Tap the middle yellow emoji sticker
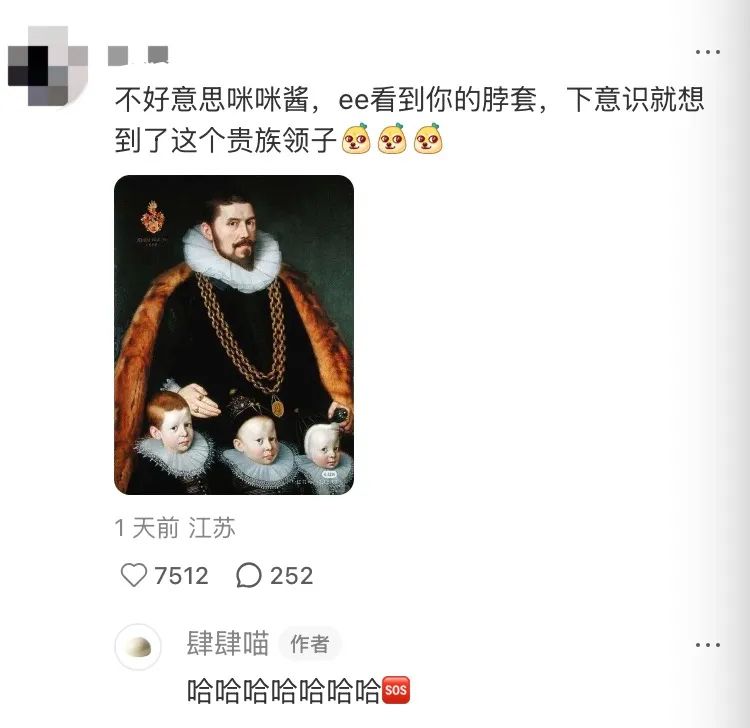The image size is (750, 728). [392, 139]
